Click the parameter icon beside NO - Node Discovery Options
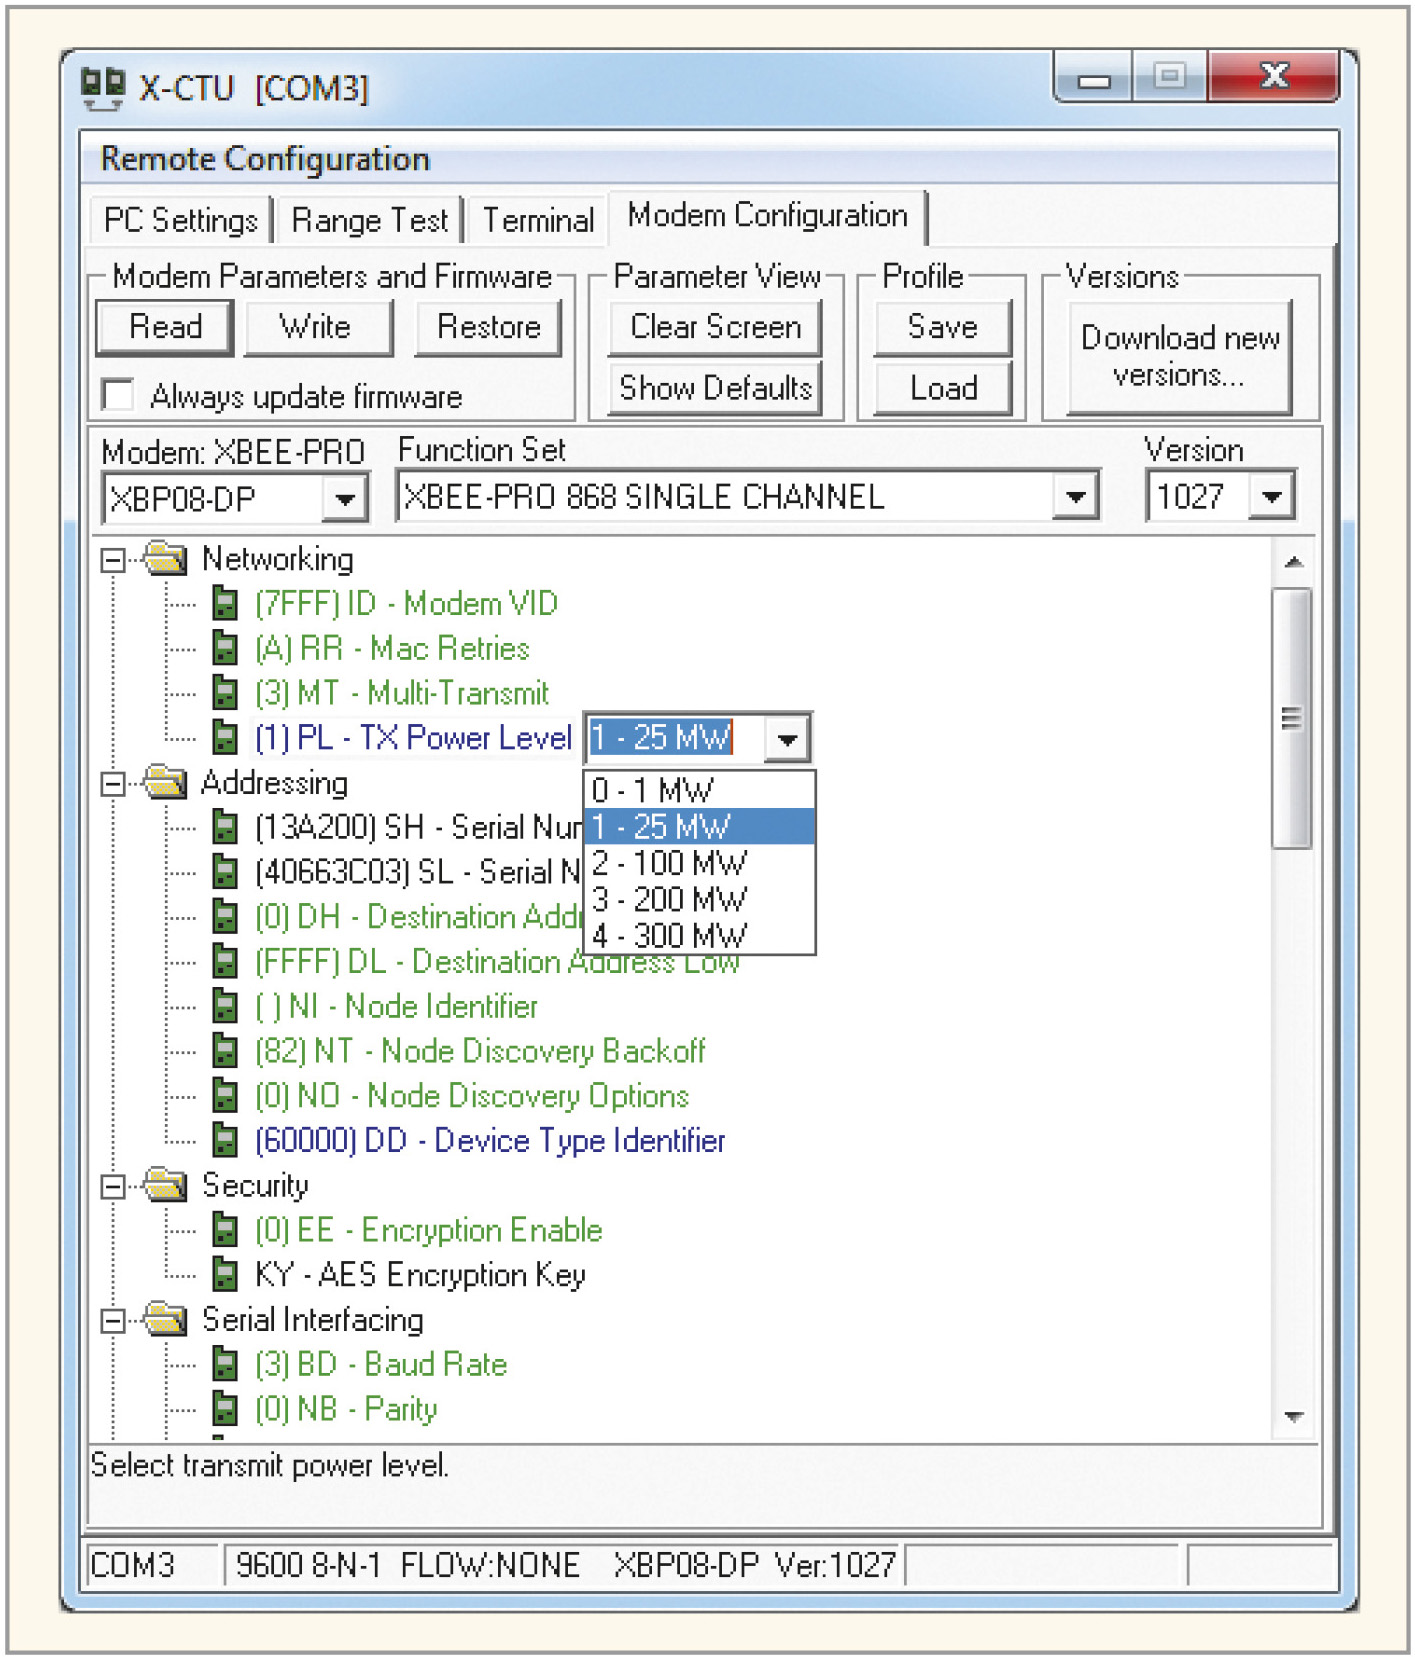Screen dimensions: 1415x1657 tap(226, 1096)
